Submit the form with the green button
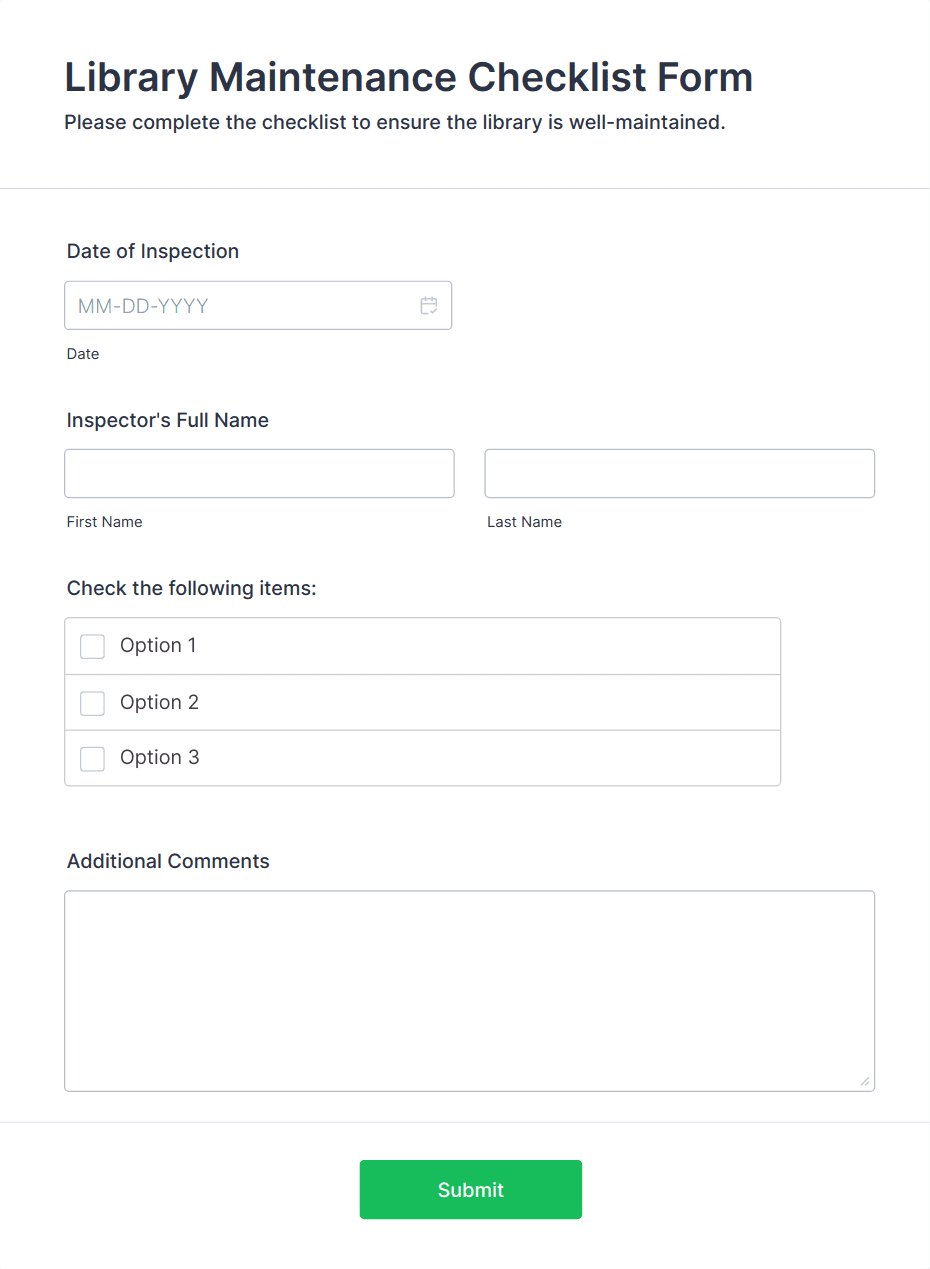This screenshot has height=1269, width=930. pyautogui.click(x=471, y=1190)
